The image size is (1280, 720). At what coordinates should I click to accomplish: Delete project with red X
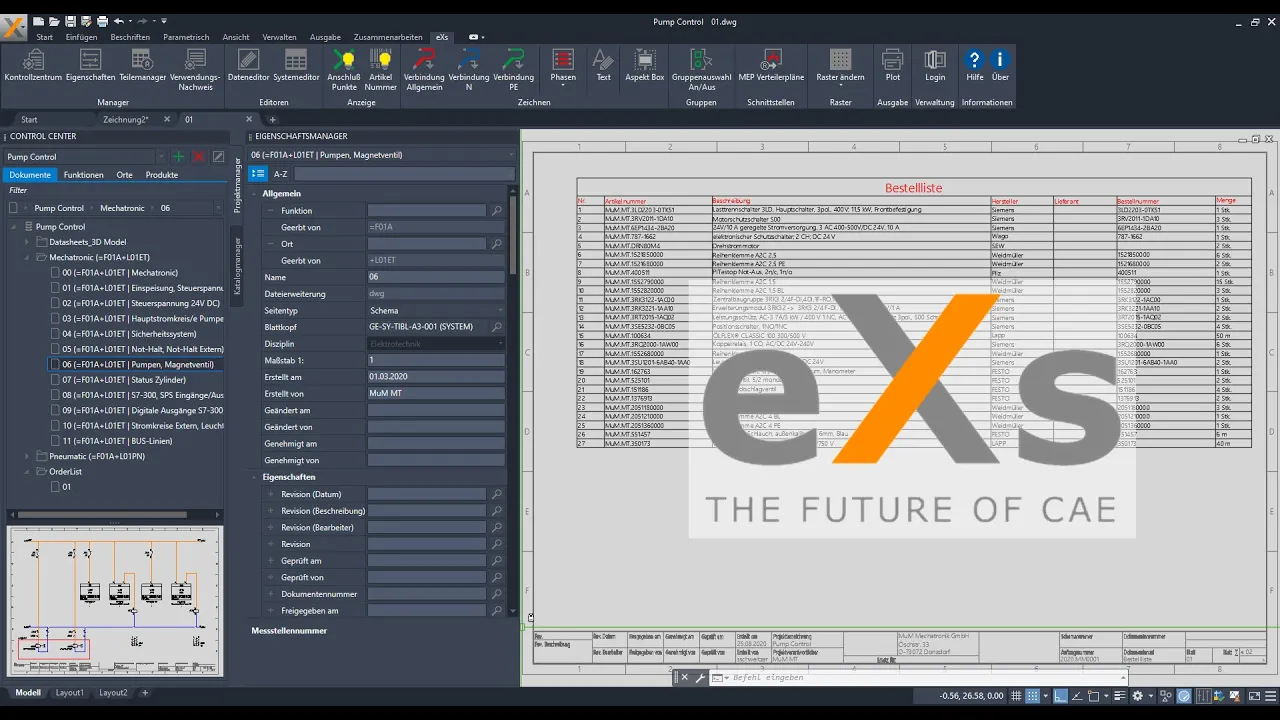click(x=198, y=157)
